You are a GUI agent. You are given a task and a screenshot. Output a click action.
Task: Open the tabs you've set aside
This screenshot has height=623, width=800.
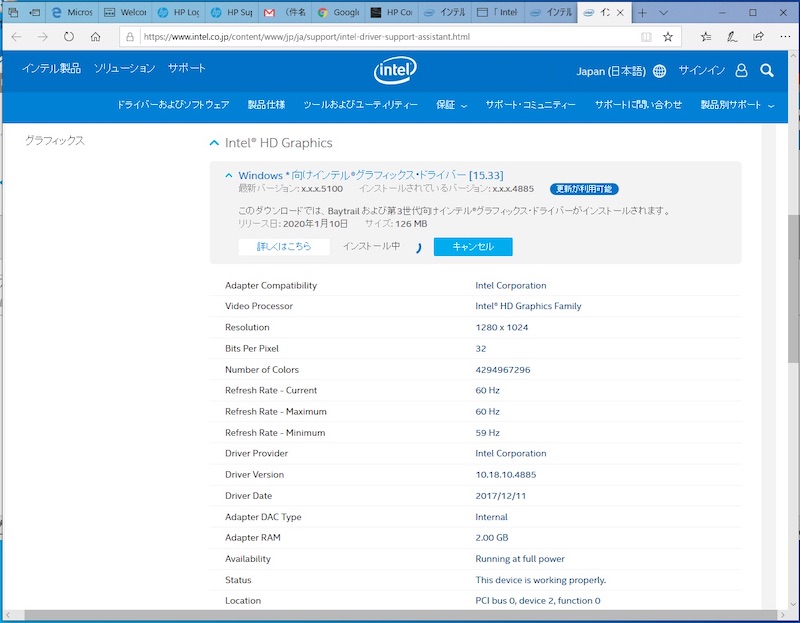coord(13,12)
